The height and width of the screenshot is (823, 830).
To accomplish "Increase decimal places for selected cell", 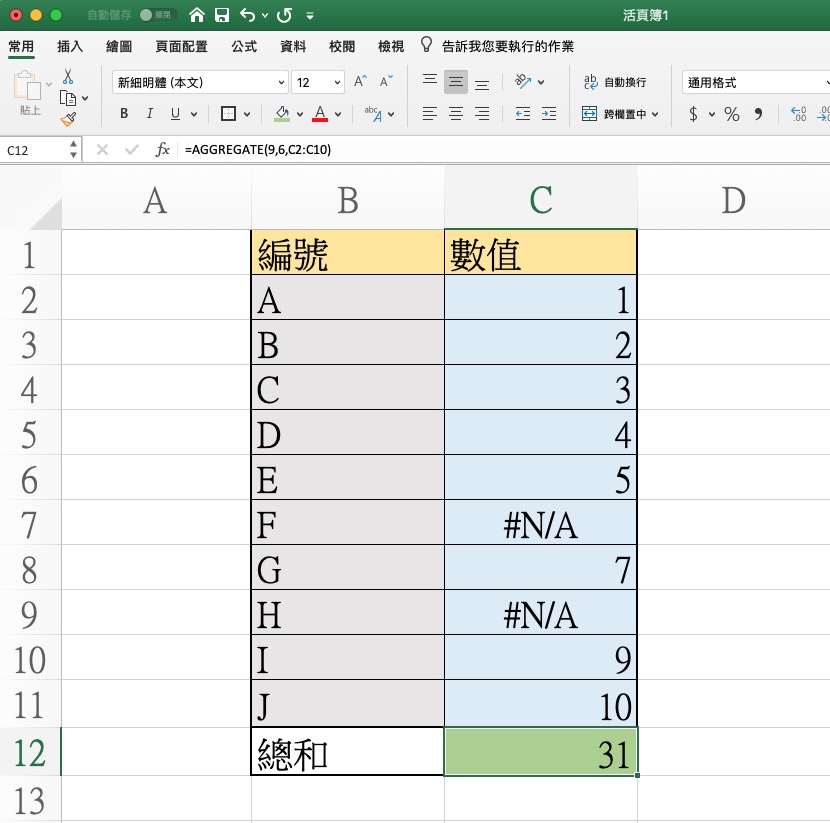I will [x=799, y=113].
